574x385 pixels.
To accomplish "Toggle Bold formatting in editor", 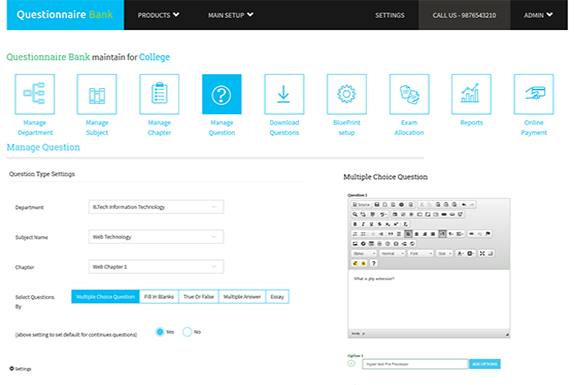I will coord(355,224).
